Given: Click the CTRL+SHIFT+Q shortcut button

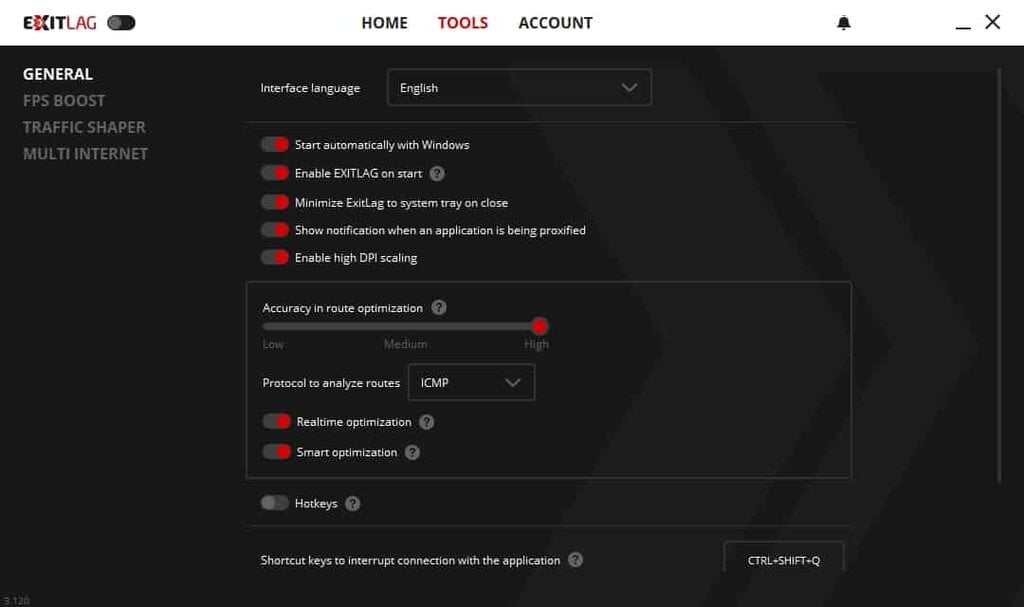Looking at the screenshot, I should [x=784, y=559].
